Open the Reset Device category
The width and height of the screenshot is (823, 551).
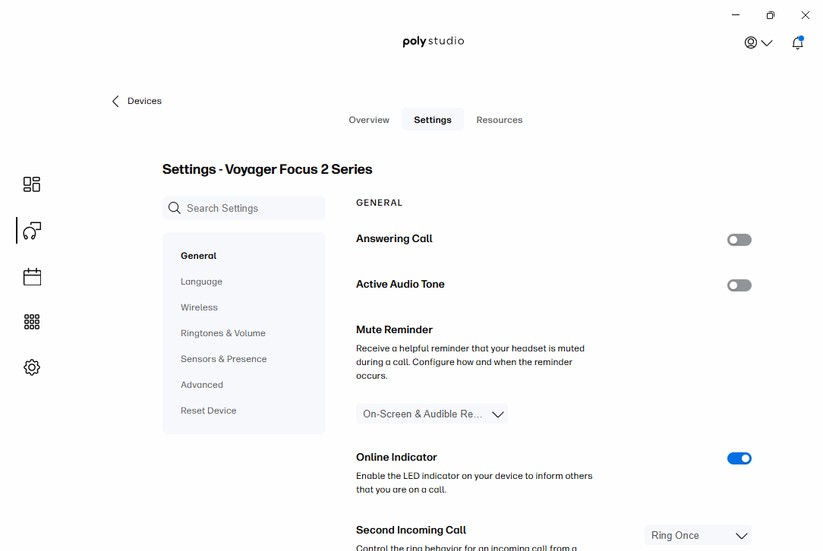(x=208, y=410)
